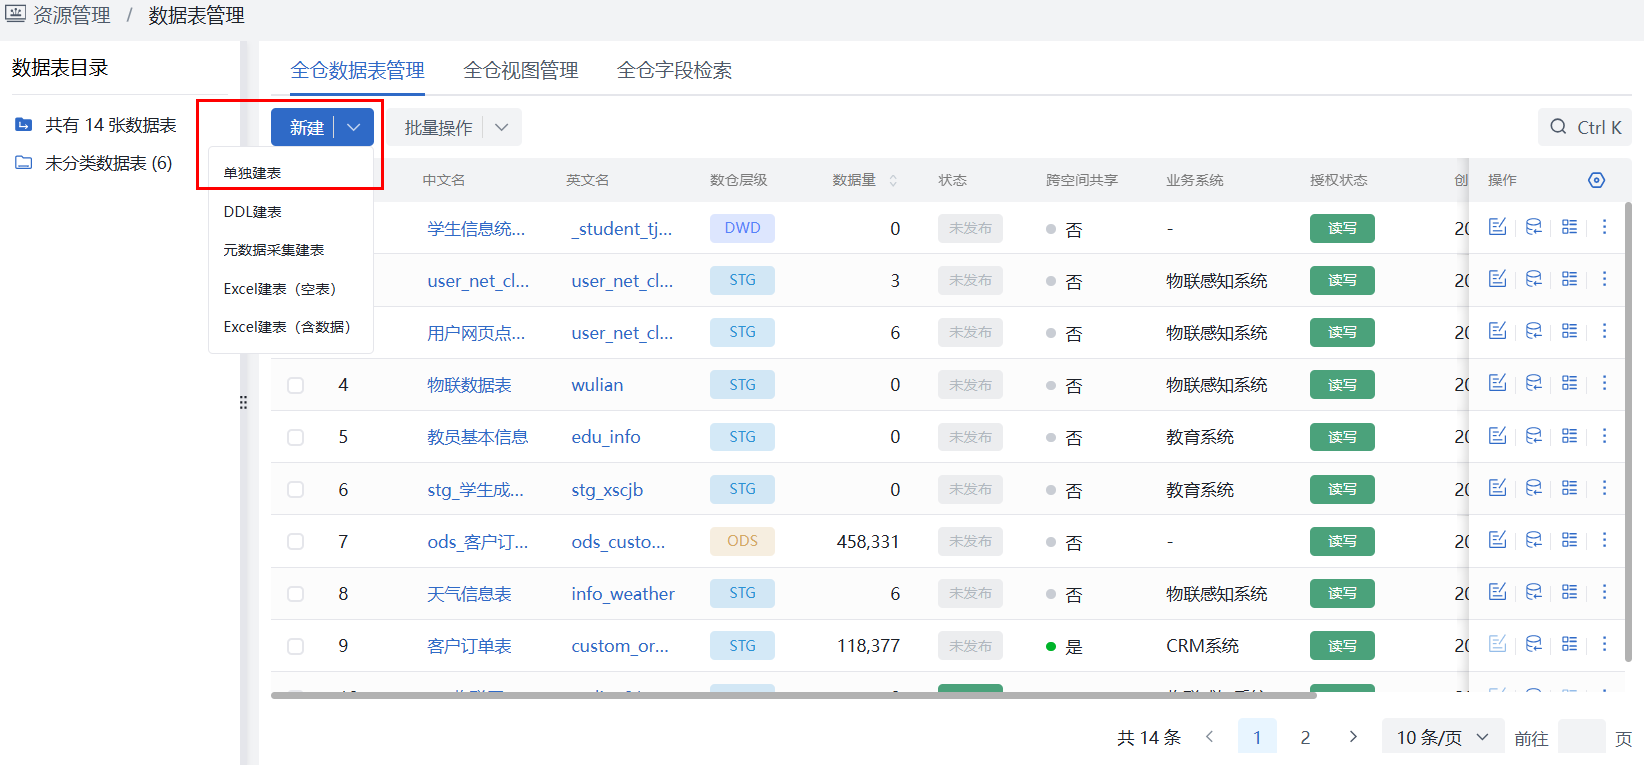Image resolution: width=1644 pixels, height=765 pixels.
Task: Open more options for 客户订单表
Action: point(1604,644)
